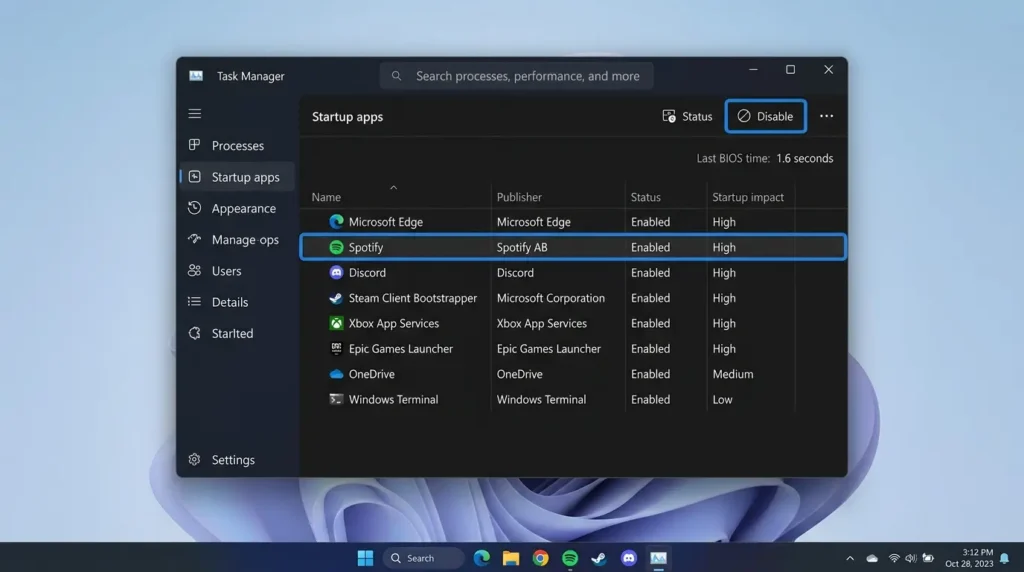Open the hamburger navigation menu
1024x572 pixels.
pyautogui.click(x=195, y=114)
